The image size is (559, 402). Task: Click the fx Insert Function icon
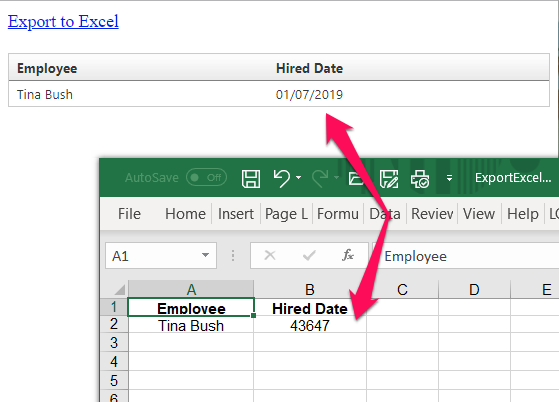pyautogui.click(x=348, y=255)
